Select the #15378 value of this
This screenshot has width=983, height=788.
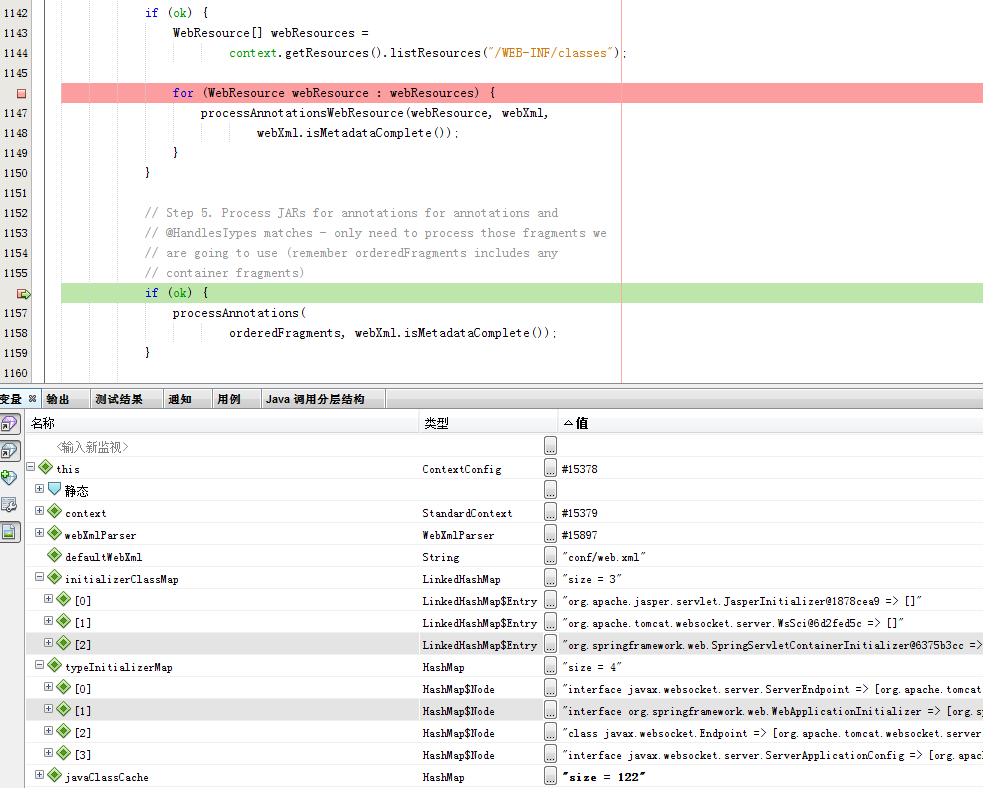[579, 470]
